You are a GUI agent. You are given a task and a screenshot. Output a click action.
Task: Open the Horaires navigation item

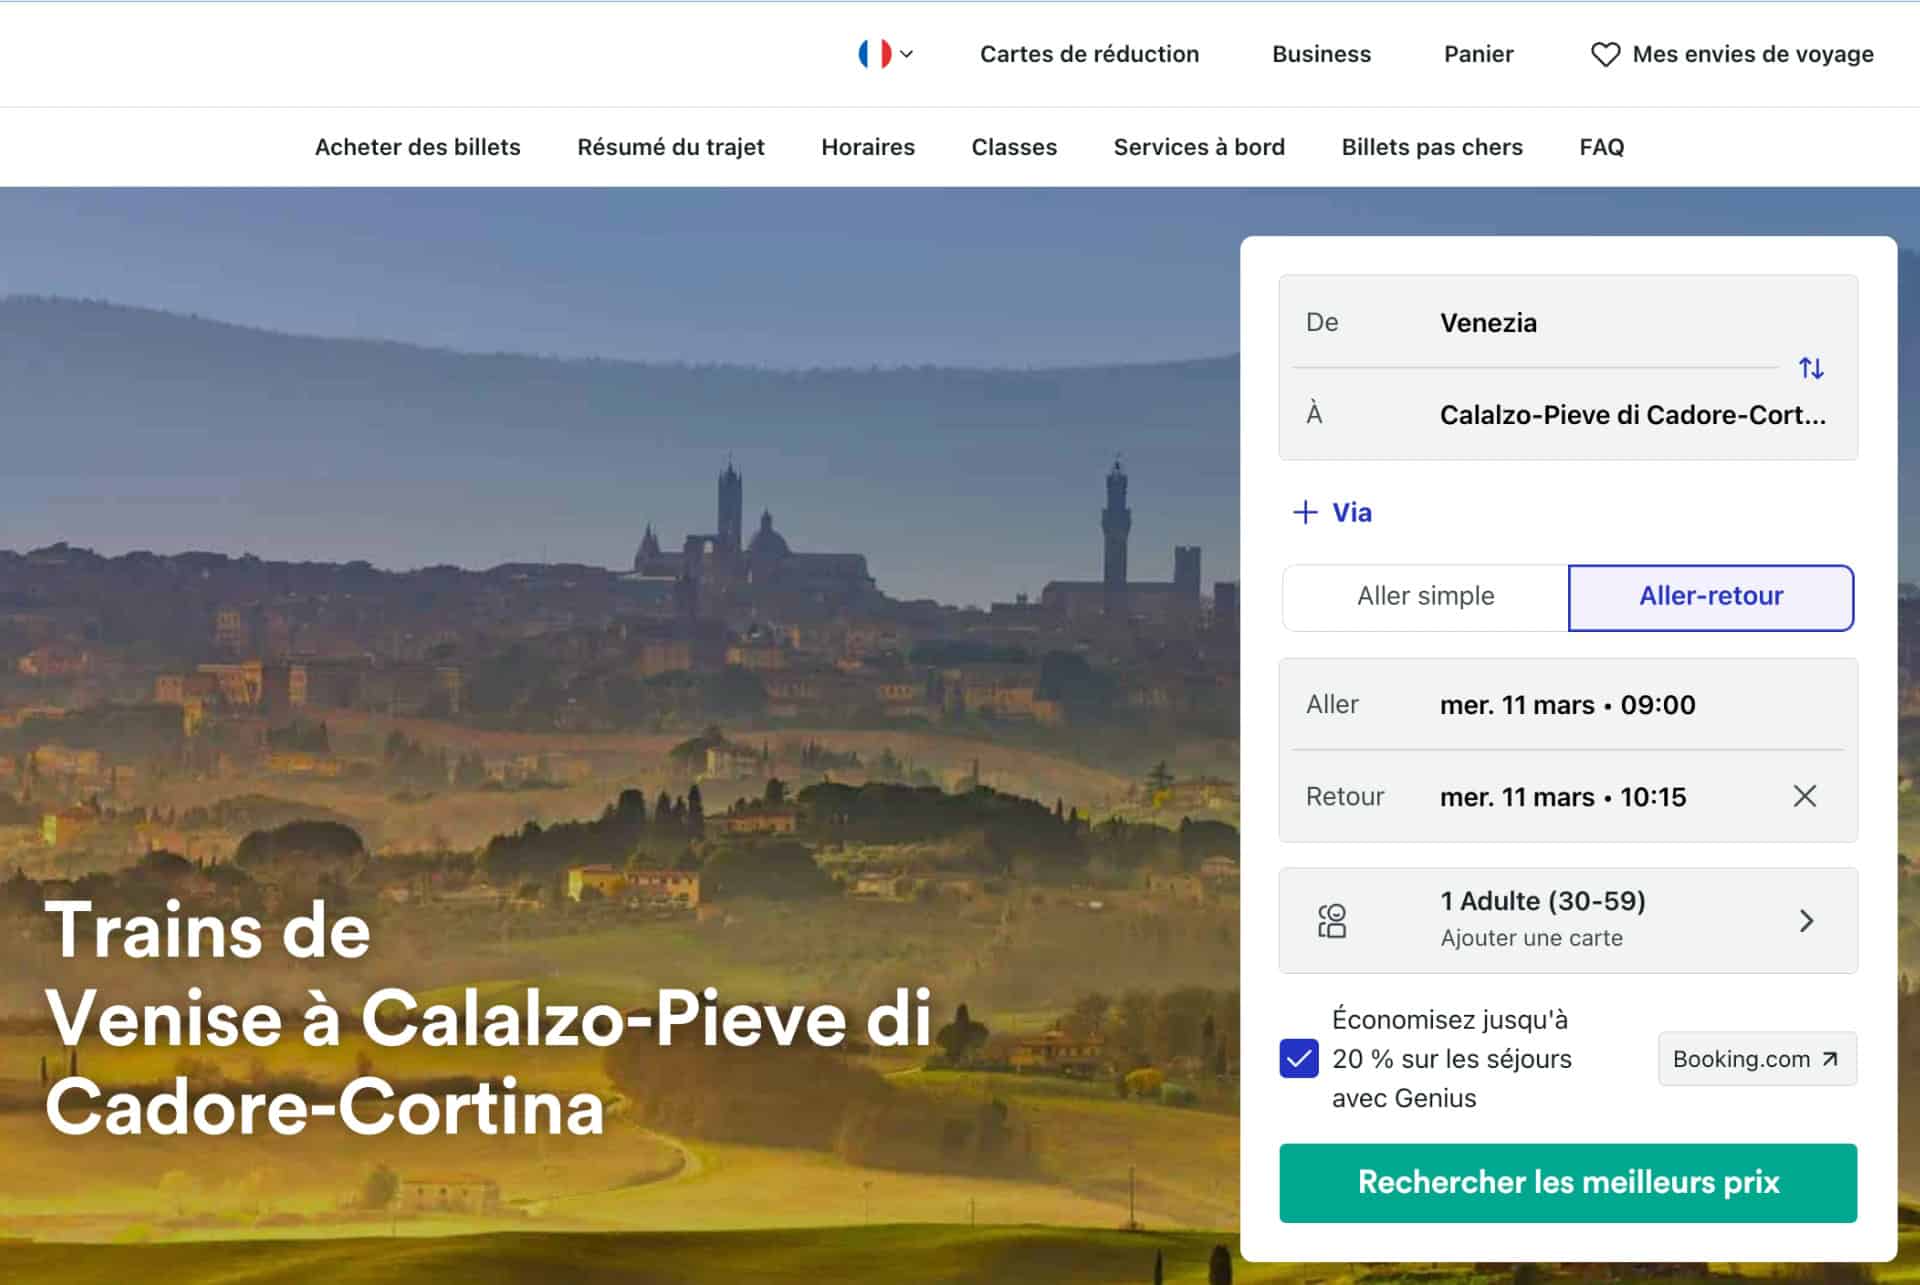tap(867, 147)
